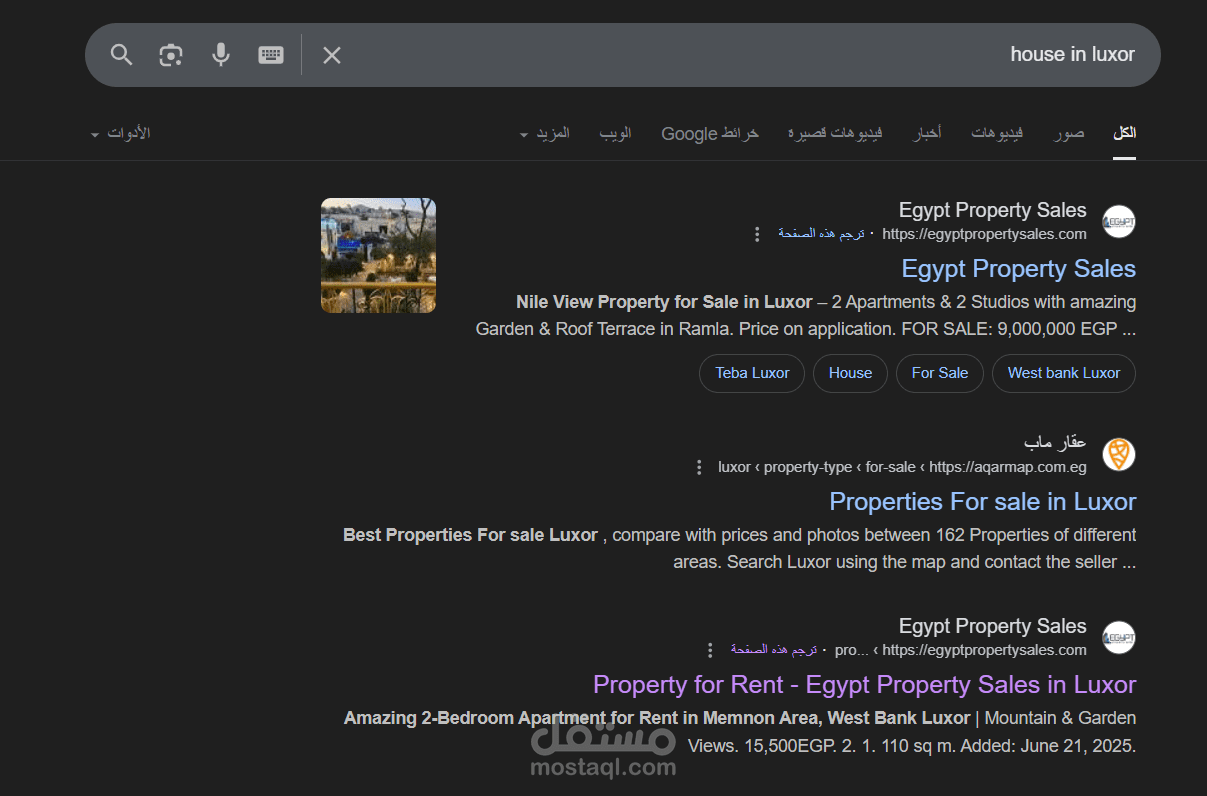1207x796 pixels.
Task: Open 'Property for Rent - Egypt Property Sales in Luxor'
Action: tap(865, 685)
